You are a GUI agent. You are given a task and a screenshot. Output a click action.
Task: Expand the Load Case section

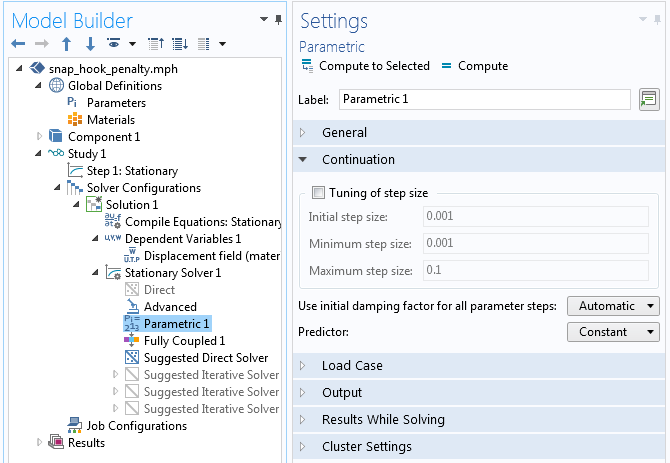351,366
